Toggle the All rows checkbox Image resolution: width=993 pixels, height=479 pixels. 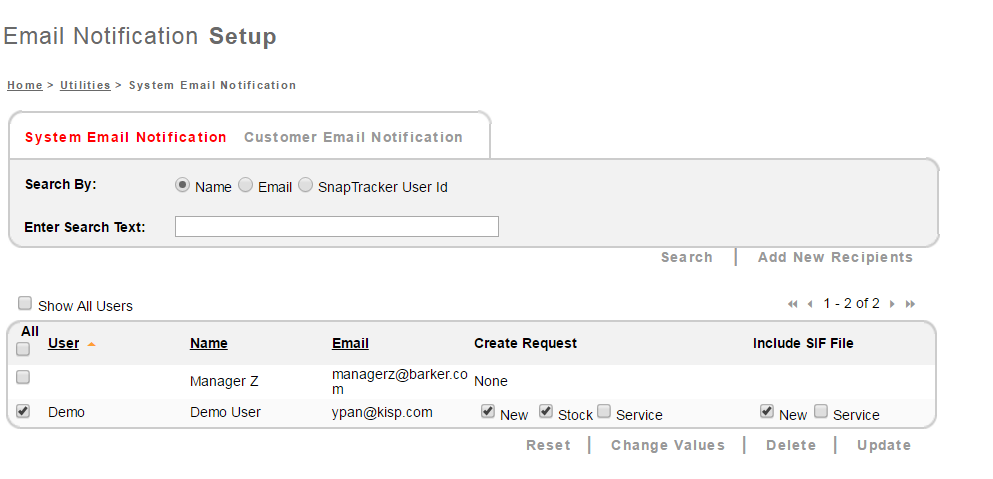coord(23,349)
